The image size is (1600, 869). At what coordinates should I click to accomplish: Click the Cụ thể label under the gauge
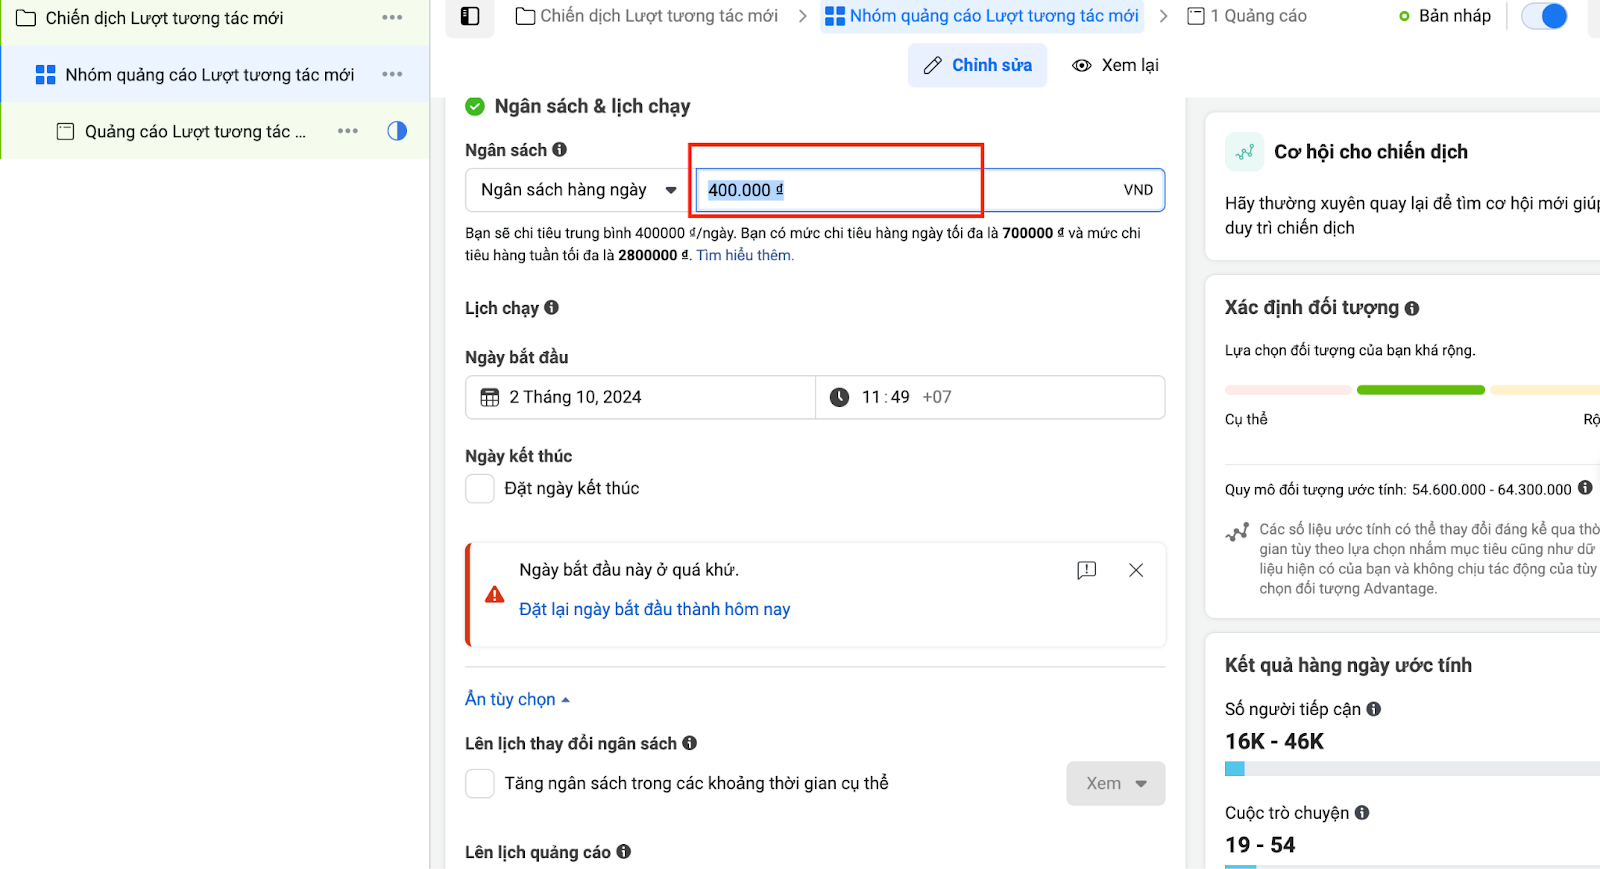tap(1246, 419)
